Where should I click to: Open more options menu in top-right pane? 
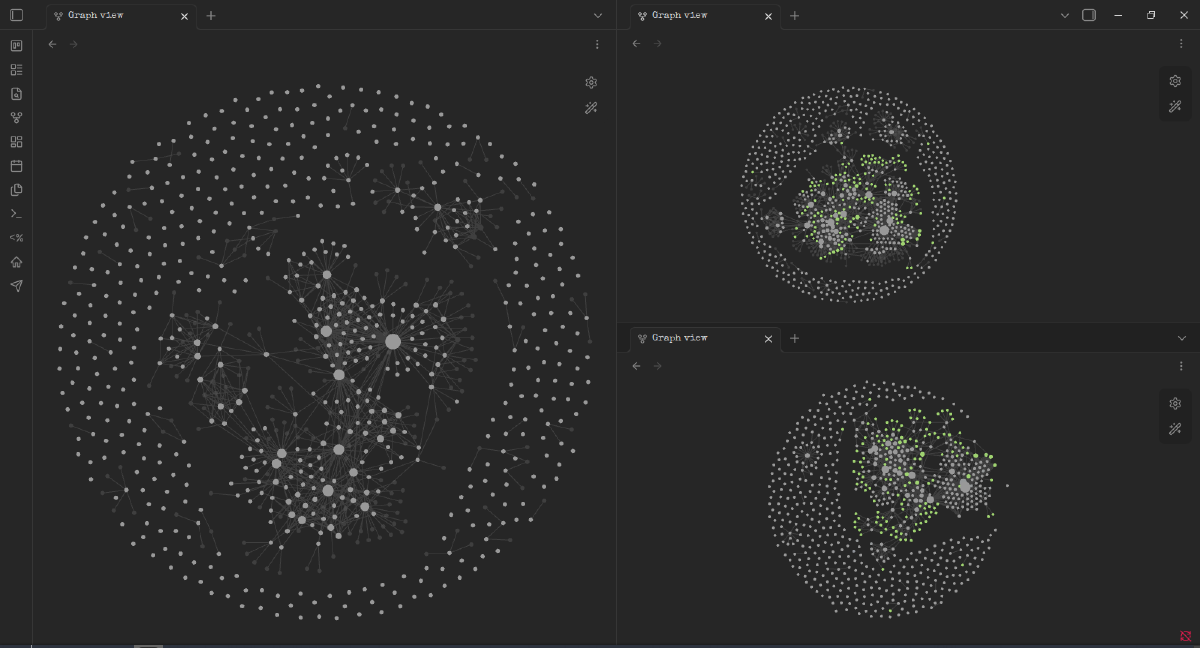click(1181, 44)
